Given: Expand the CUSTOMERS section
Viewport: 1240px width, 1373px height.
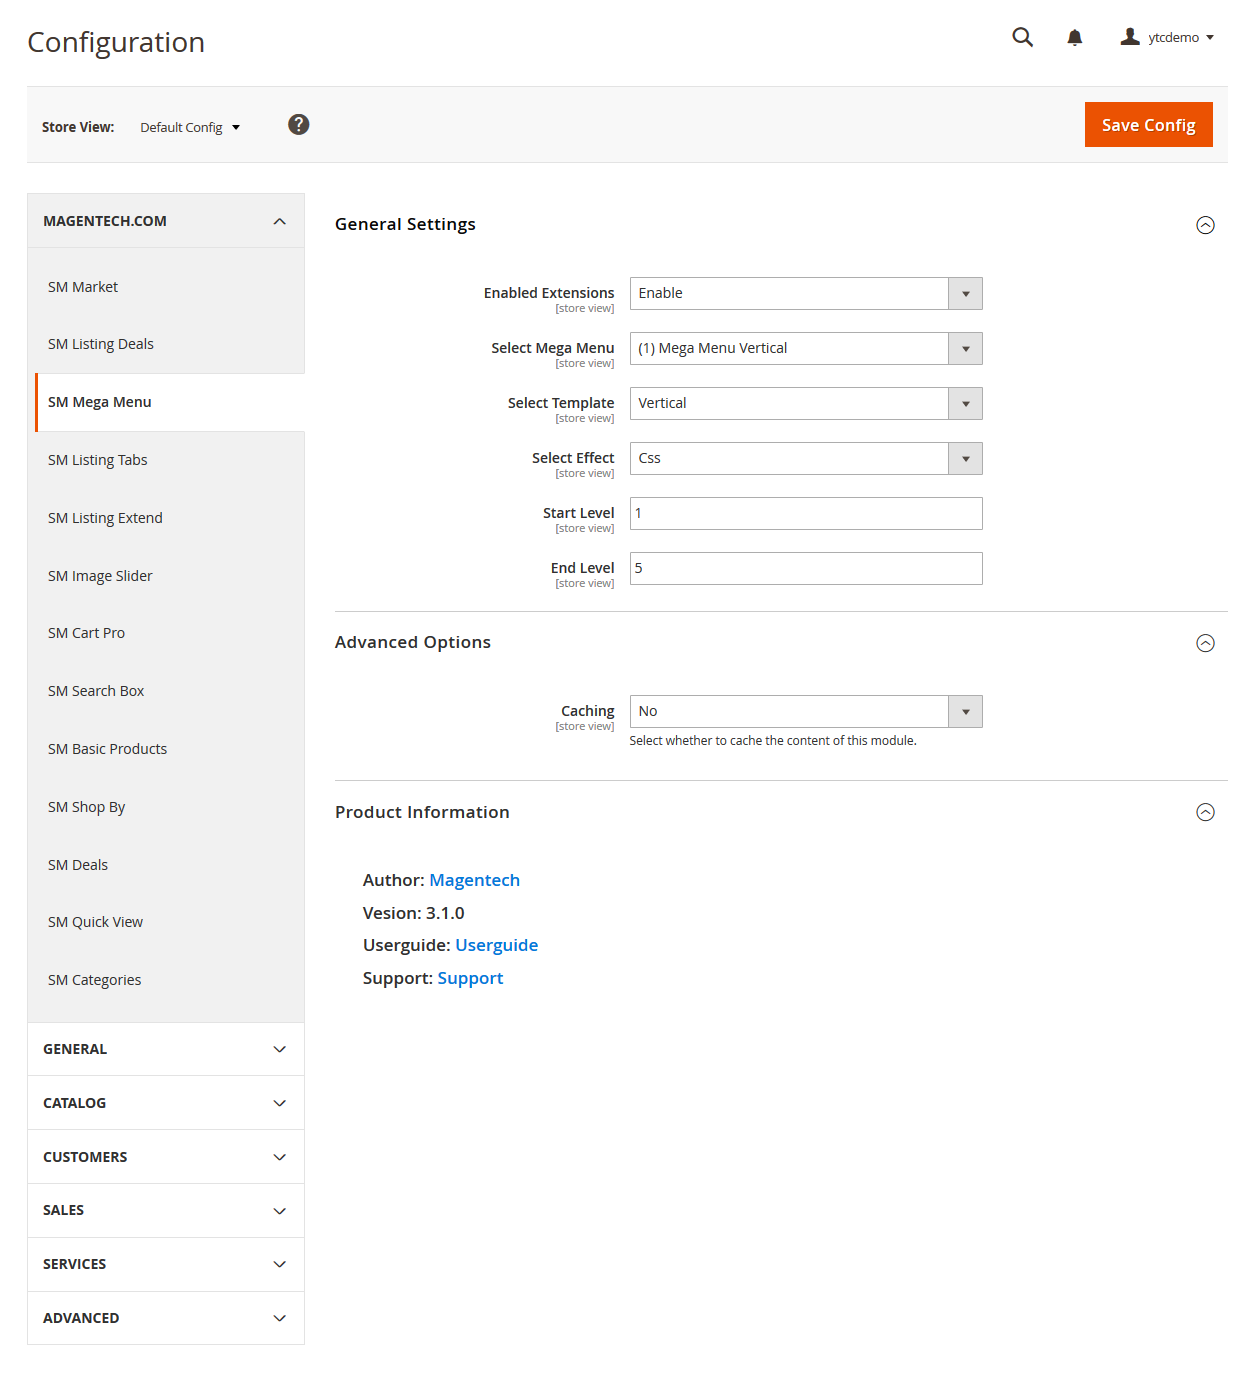Looking at the screenshot, I should coord(166,1157).
